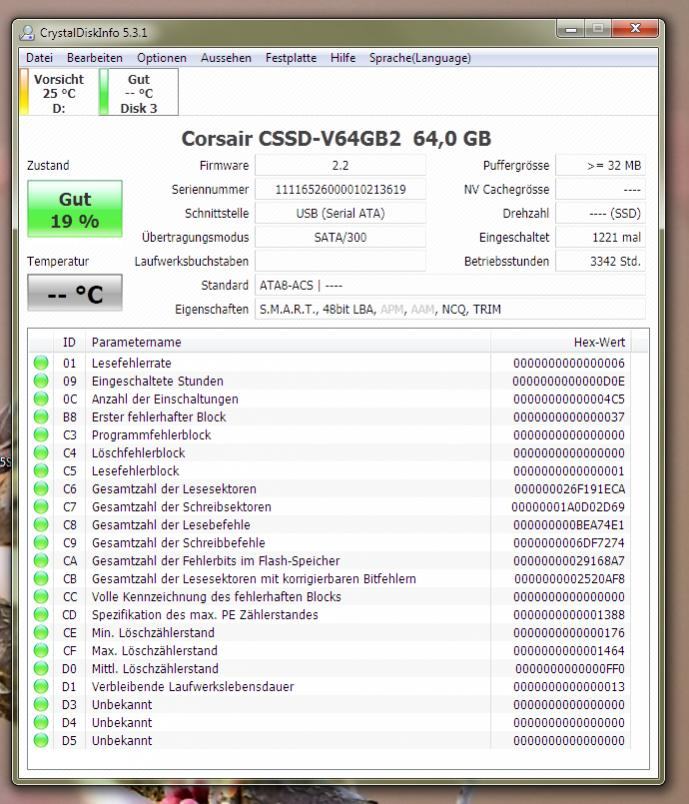Click the green status icon for Anzahl der Einschaltungen
Screen dimensions: 689x804
(x=41, y=399)
